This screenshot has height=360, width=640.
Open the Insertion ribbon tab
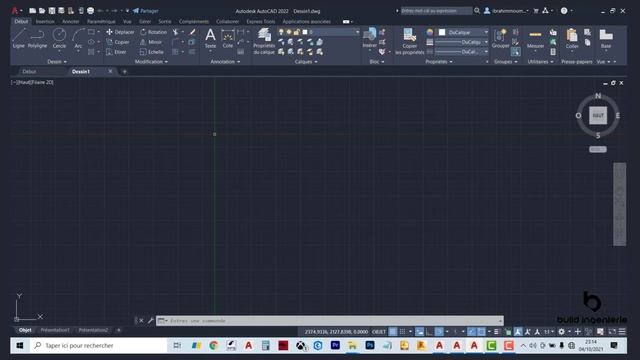point(45,21)
